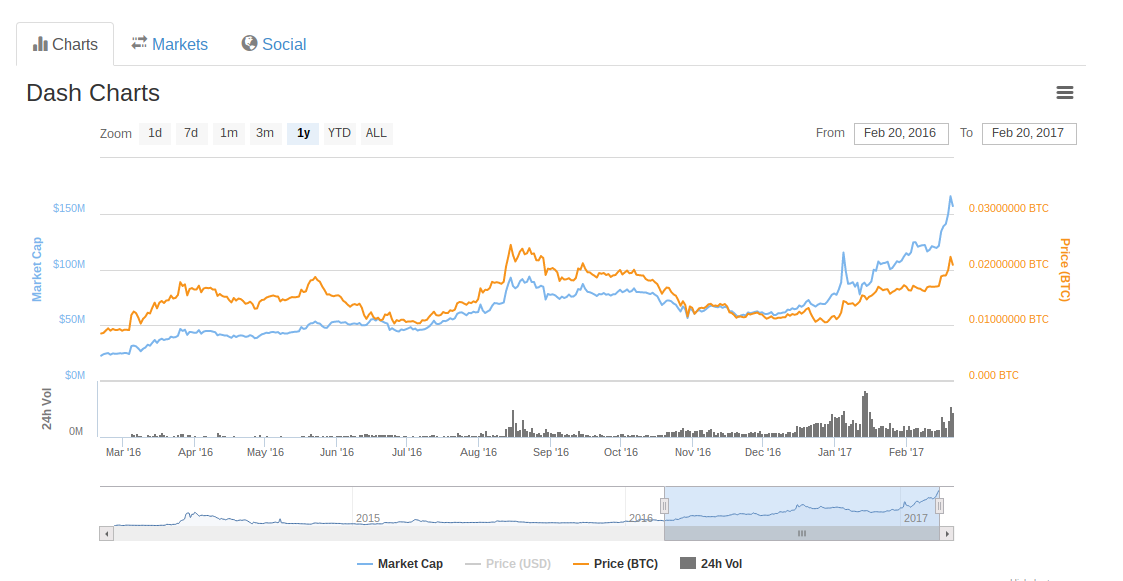Viewport: 1123px width, 581px height.
Task: Click the $100M axis label
Action: (x=69, y=264)
